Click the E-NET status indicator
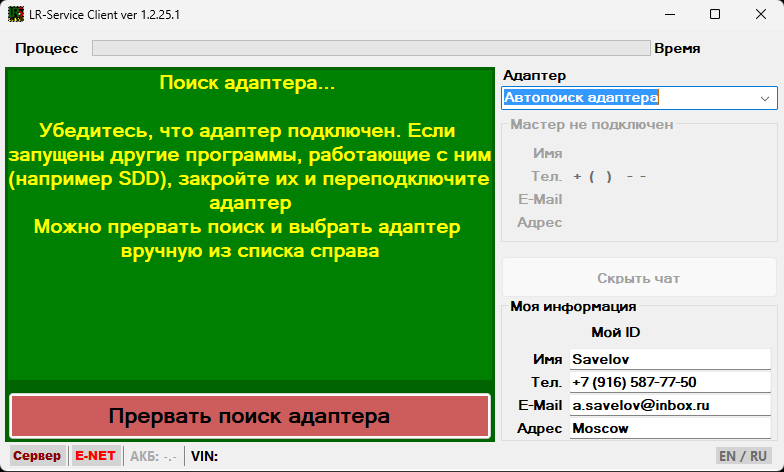 click(x=95, y=456)
